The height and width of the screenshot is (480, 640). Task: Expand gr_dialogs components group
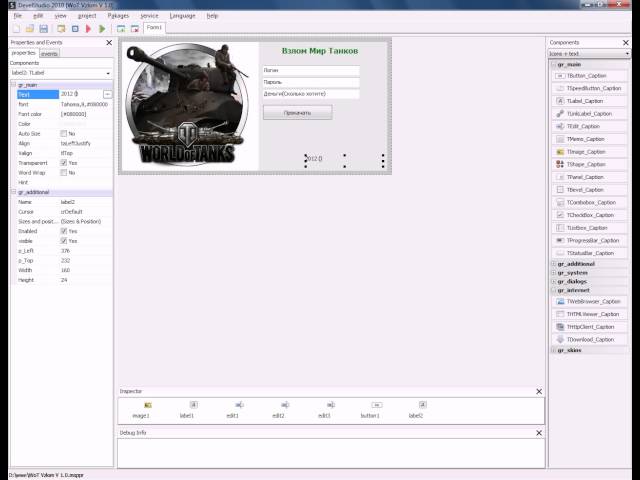554,281
